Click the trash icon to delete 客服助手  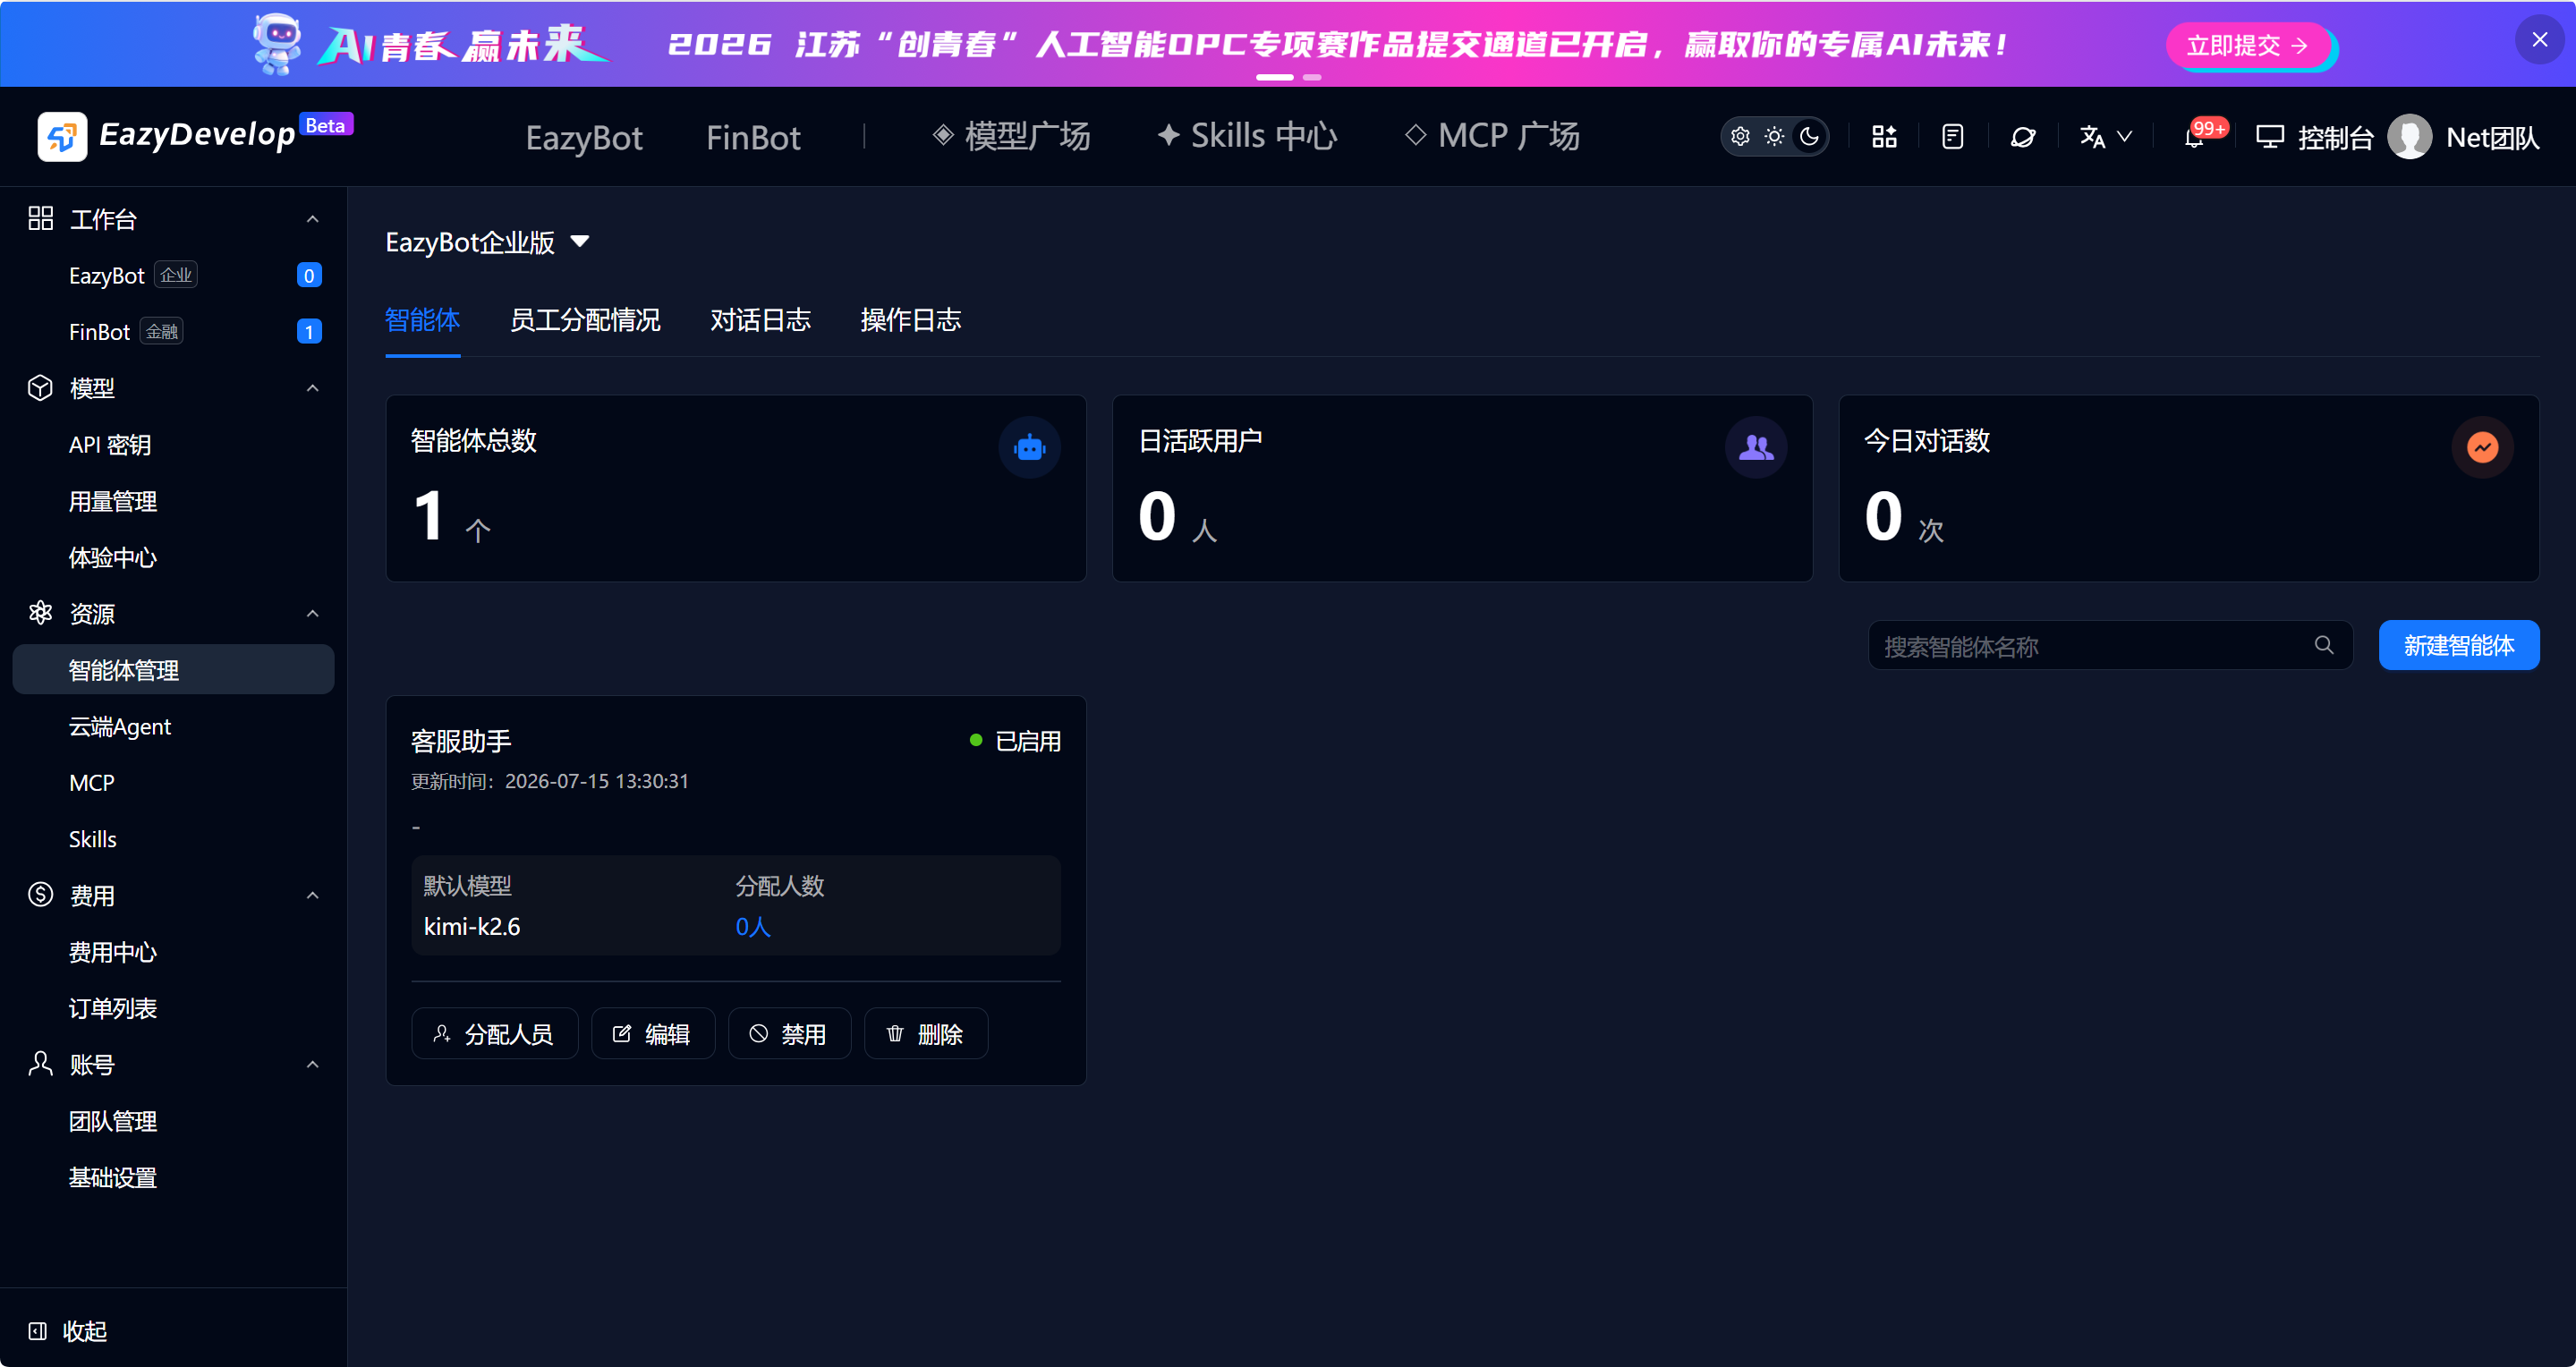click(x=895, y=1033)
